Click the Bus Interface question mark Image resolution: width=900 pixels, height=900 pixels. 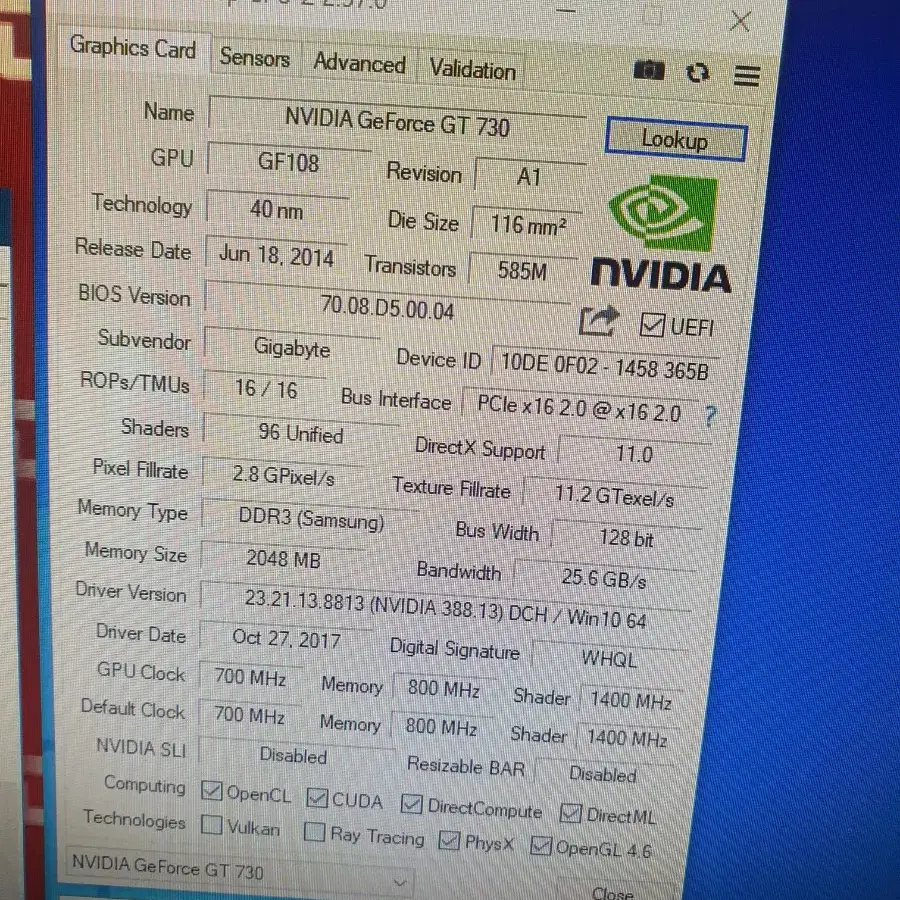[711, 416]
